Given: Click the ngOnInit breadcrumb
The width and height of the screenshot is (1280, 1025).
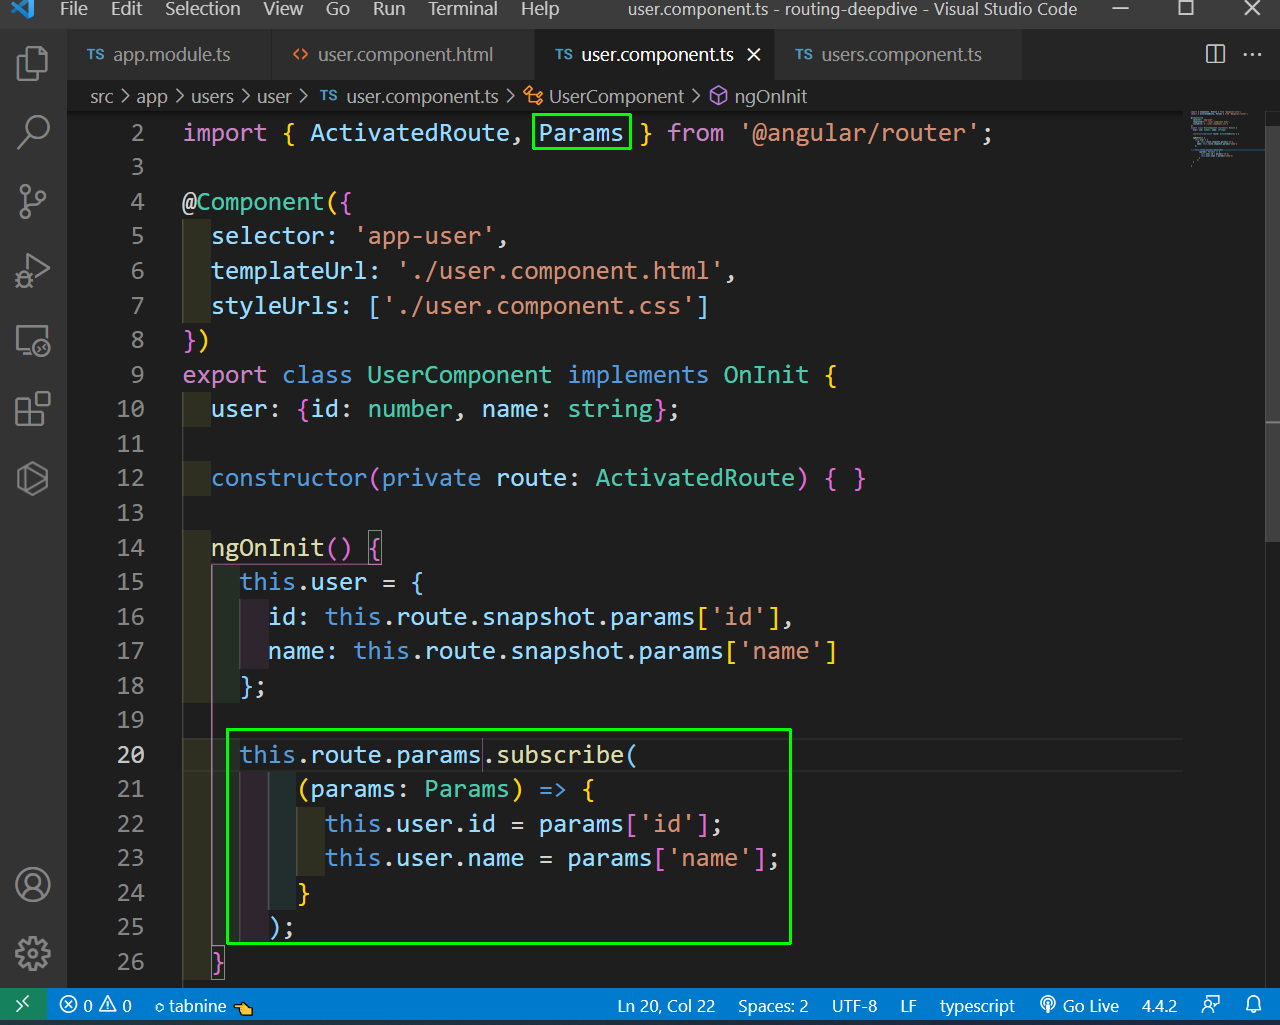Looking at the screenshot, I should point(758,96).
